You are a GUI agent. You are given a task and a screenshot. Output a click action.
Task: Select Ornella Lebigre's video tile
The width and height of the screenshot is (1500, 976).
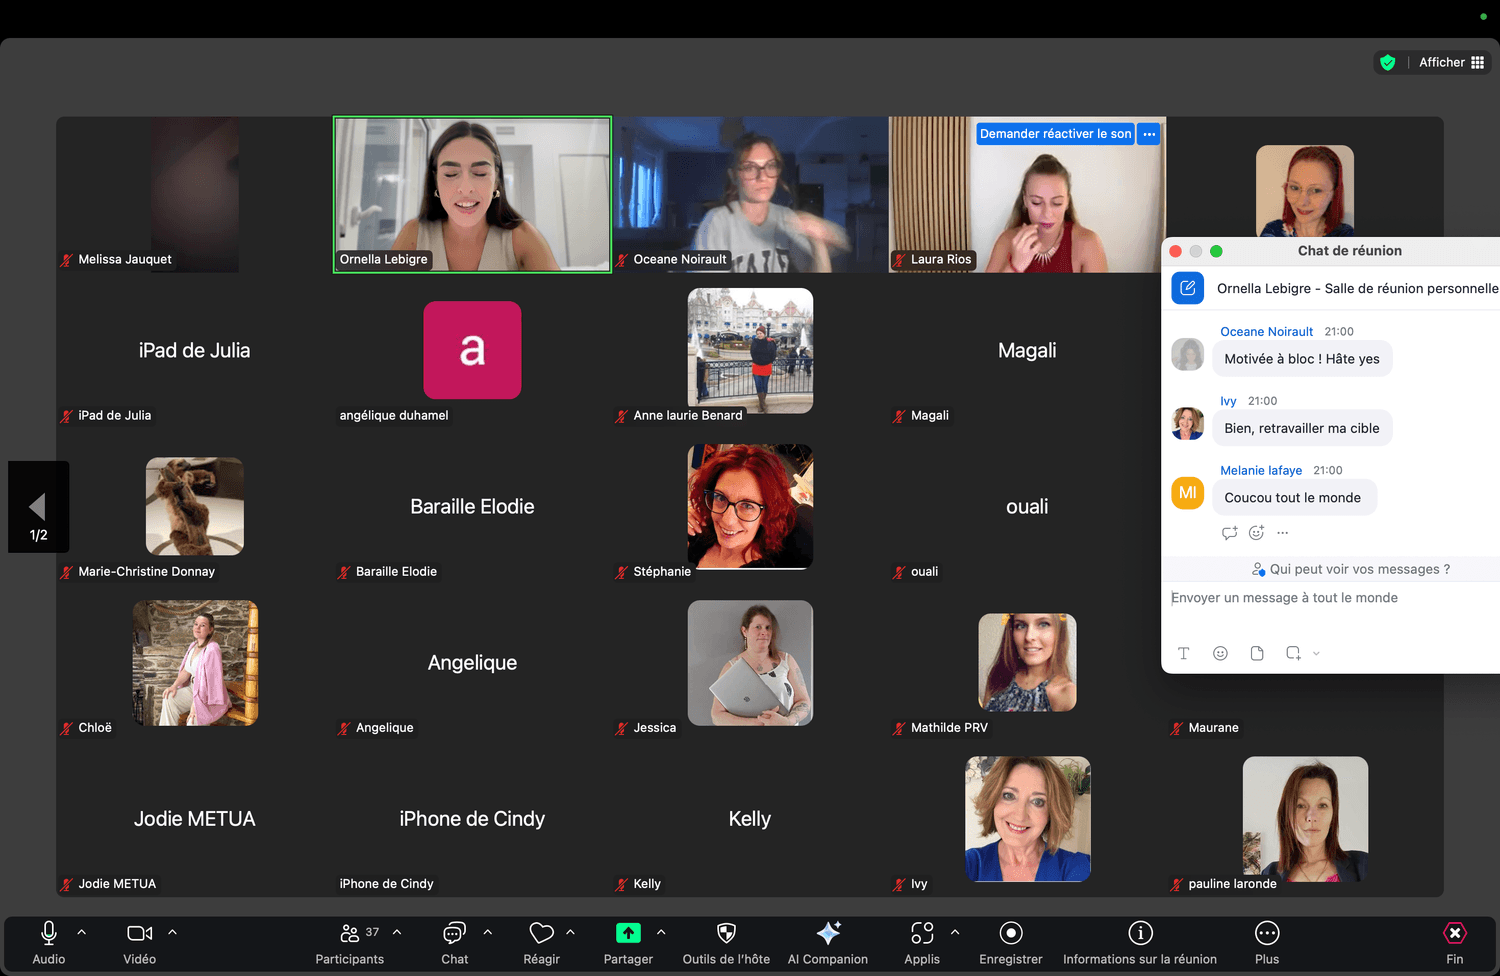[x=472, y=194]
